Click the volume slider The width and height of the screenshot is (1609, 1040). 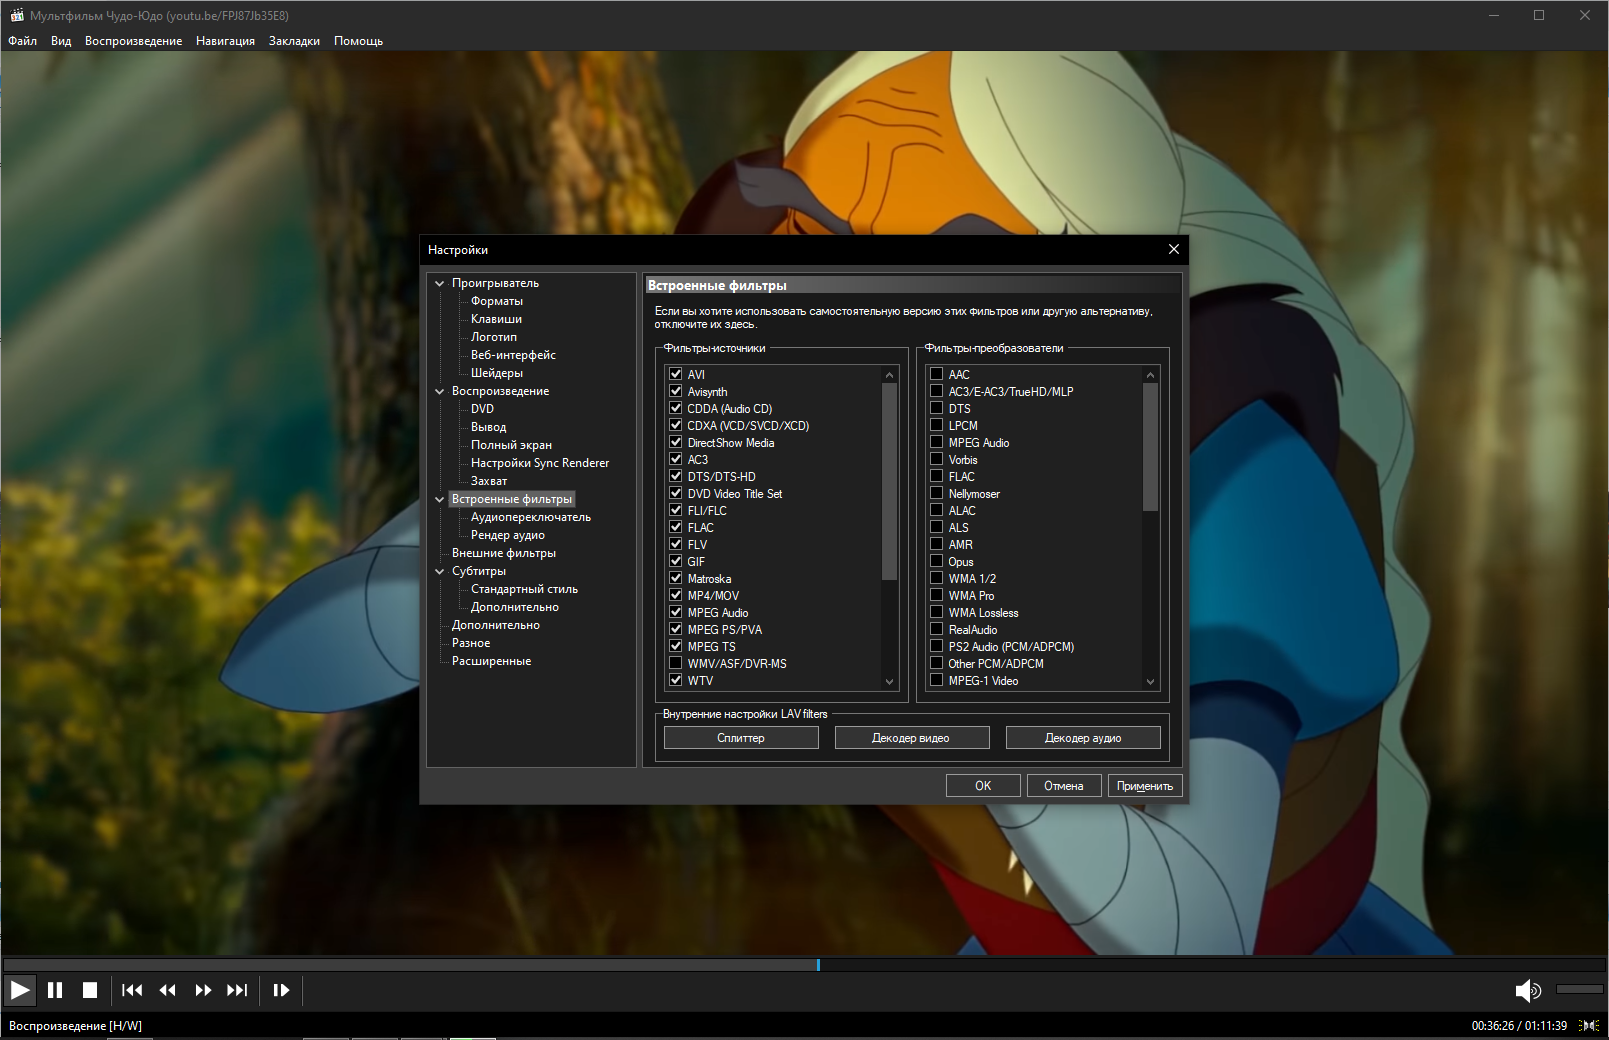pos(1580,989)
